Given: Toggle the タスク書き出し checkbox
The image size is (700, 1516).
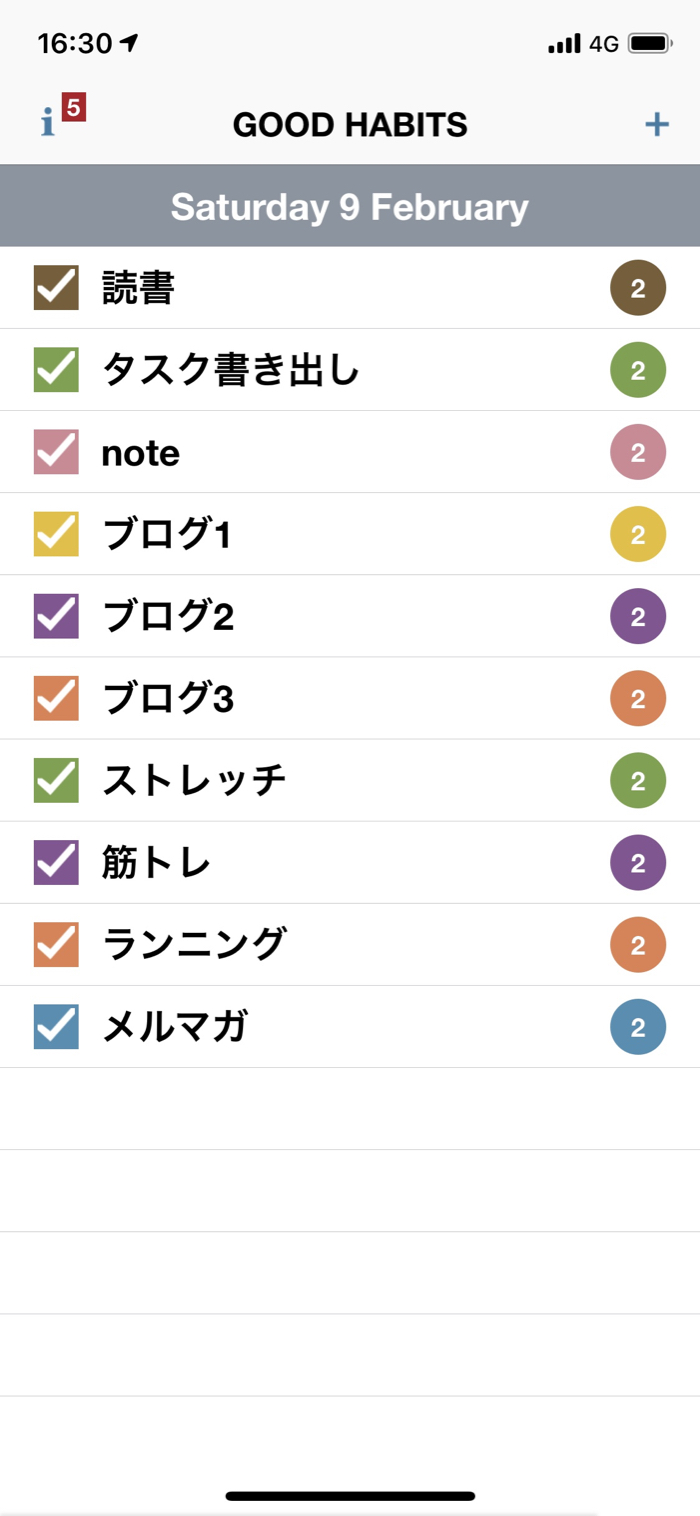Looking at the screenshot, I should click(x=56, y=370).
